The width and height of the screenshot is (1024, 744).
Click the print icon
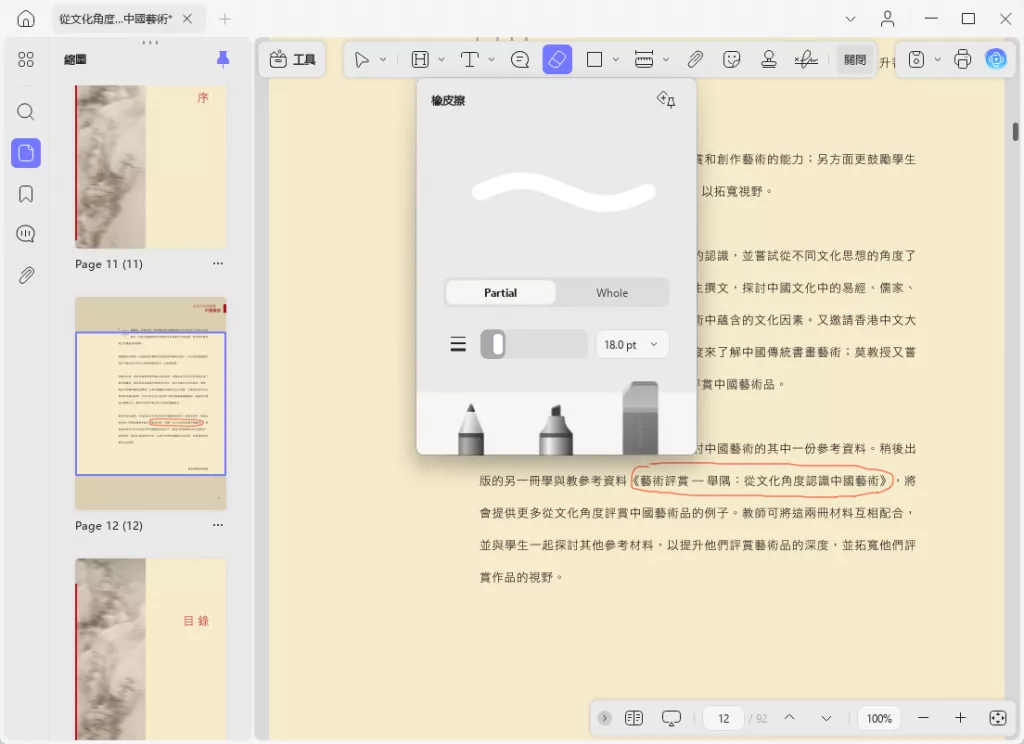(962, 60)
